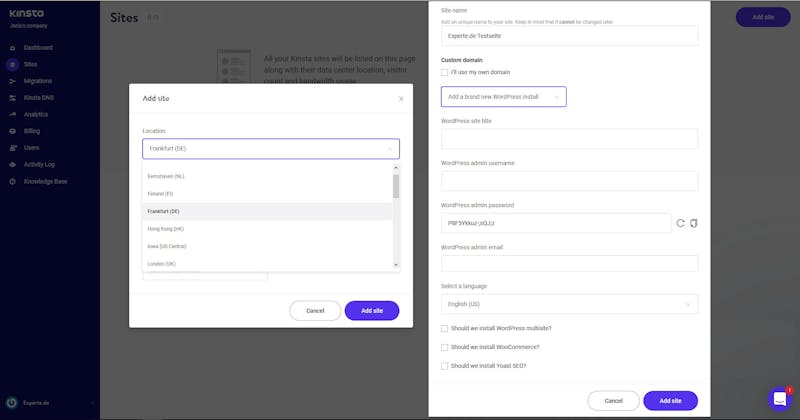The width and height of the screenshot is (800, 420).
Task: Focus the WordPress site title field
Action: point(569,139)
